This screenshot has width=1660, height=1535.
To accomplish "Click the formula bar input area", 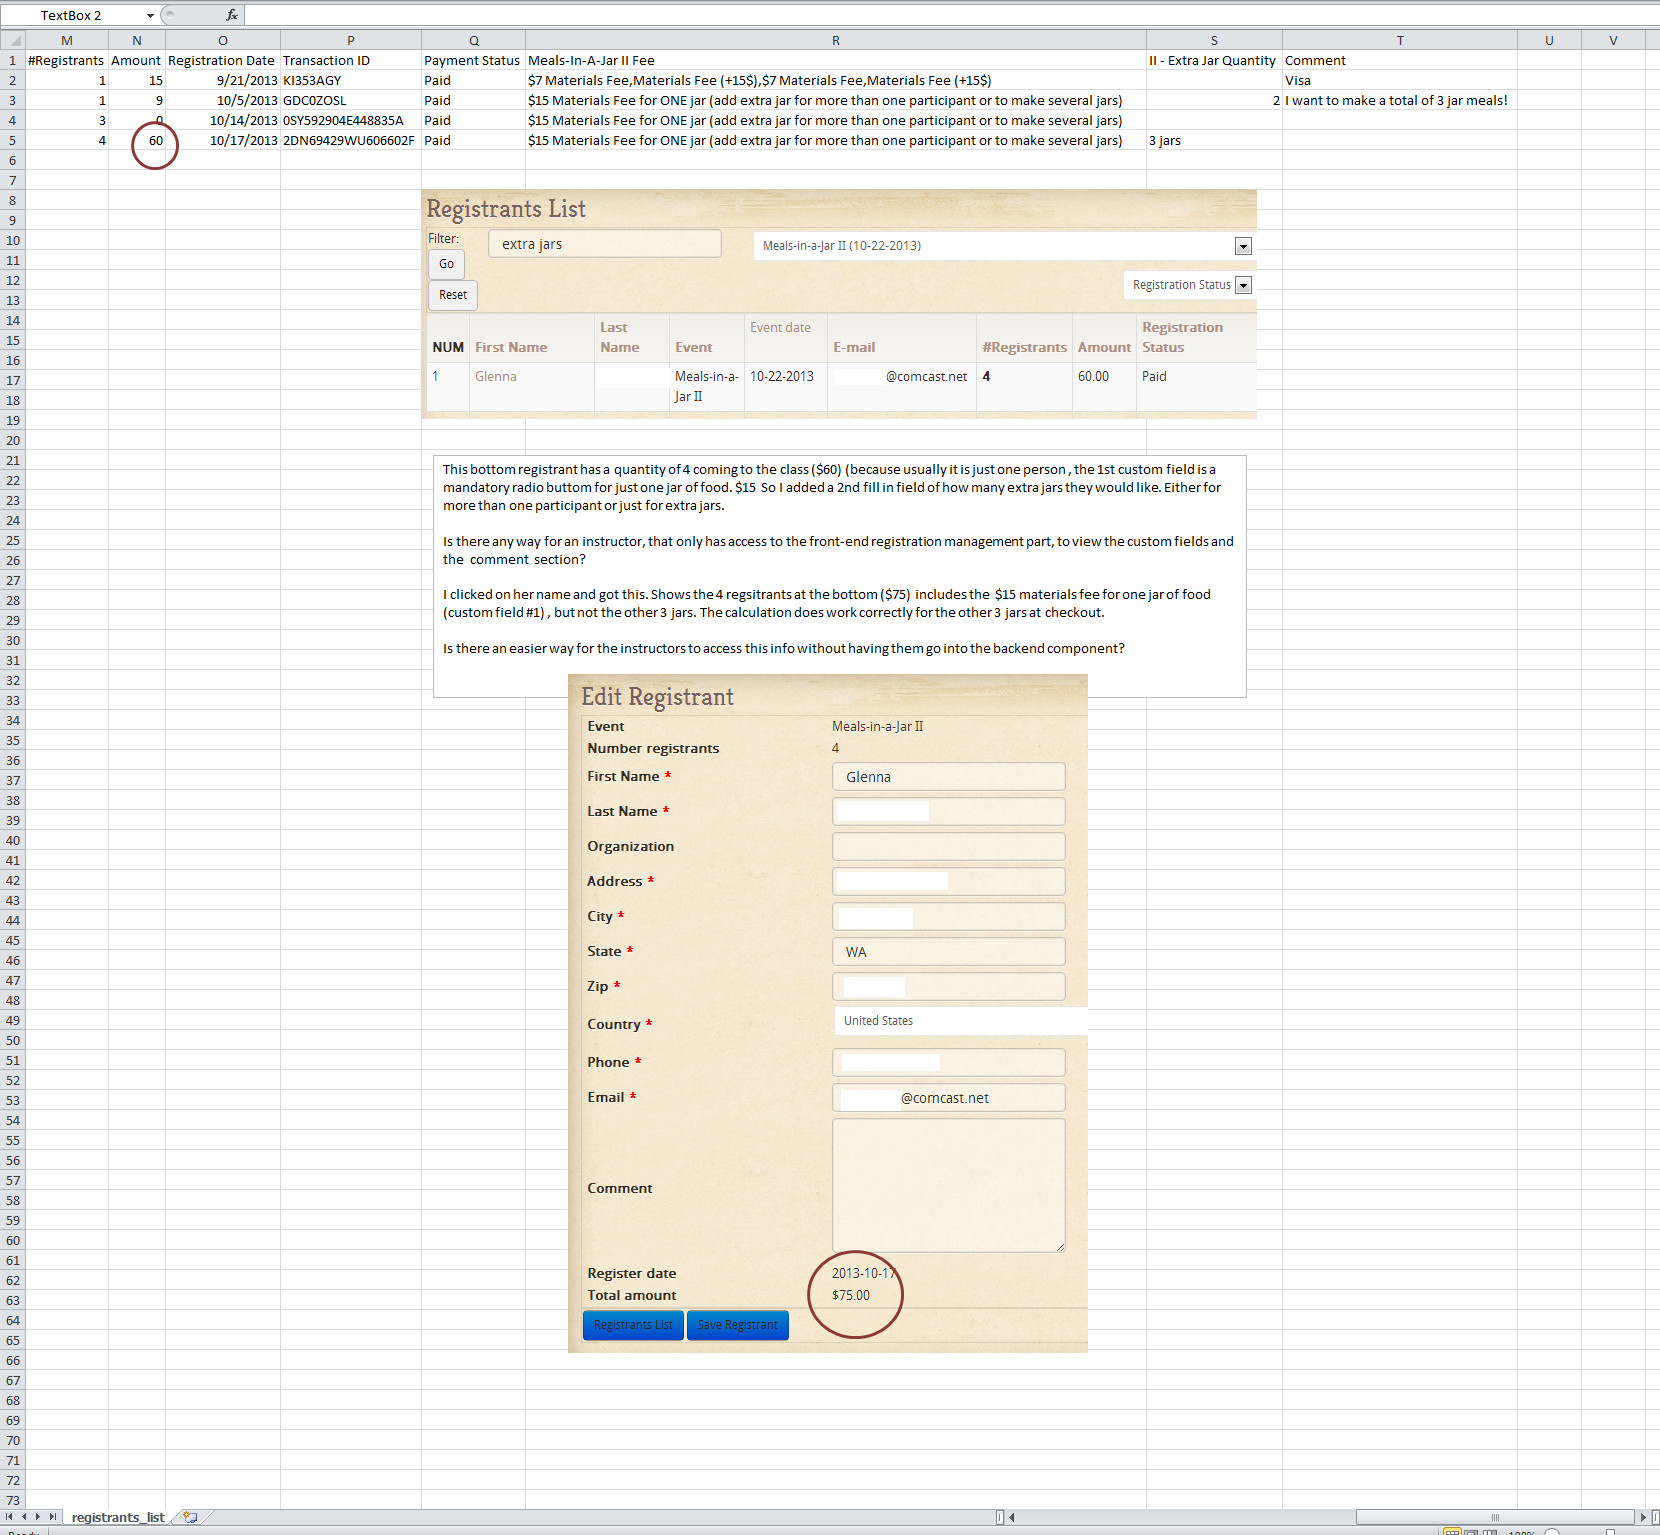I will point(900,15).
